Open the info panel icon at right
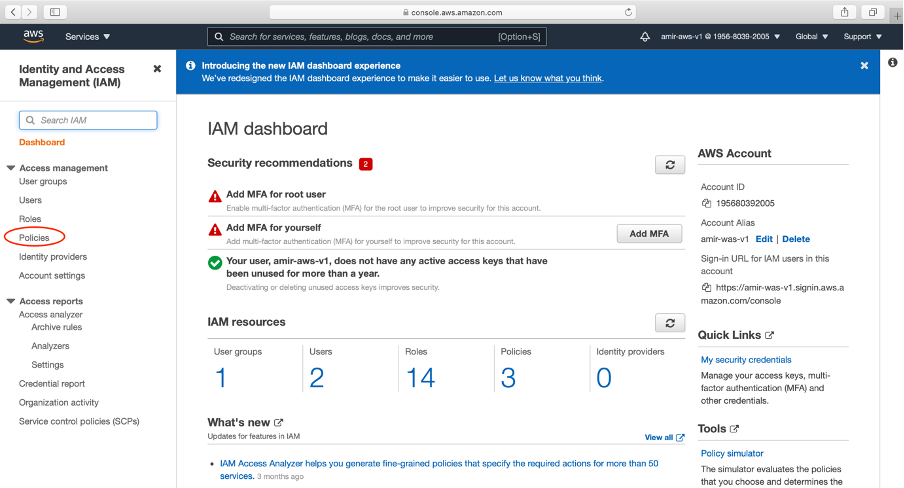The image size is (904, 488). point(892,62)
